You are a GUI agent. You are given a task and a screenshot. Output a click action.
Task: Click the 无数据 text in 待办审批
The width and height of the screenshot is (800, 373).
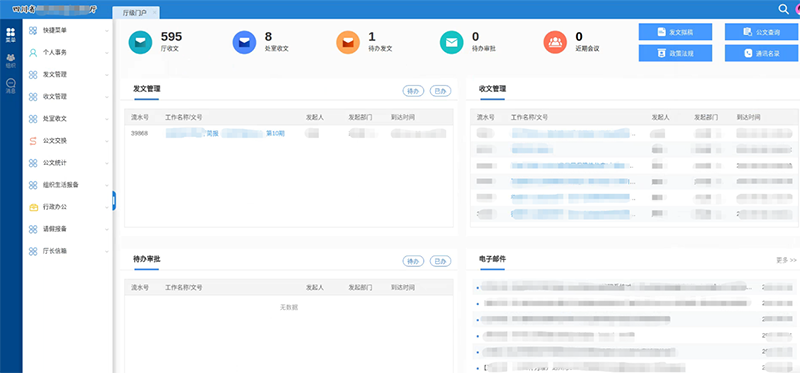tap(289, 308)
